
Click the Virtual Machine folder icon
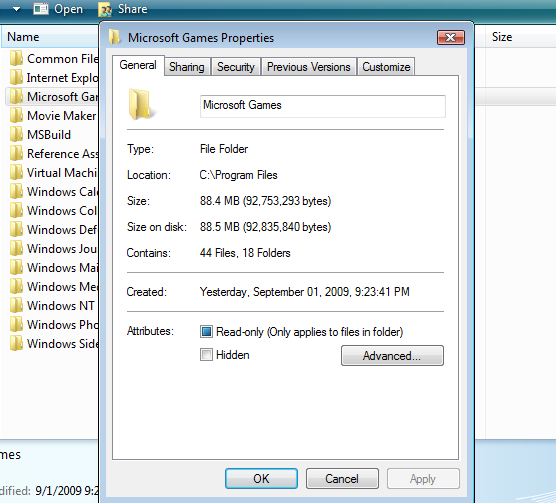[16, 173]
